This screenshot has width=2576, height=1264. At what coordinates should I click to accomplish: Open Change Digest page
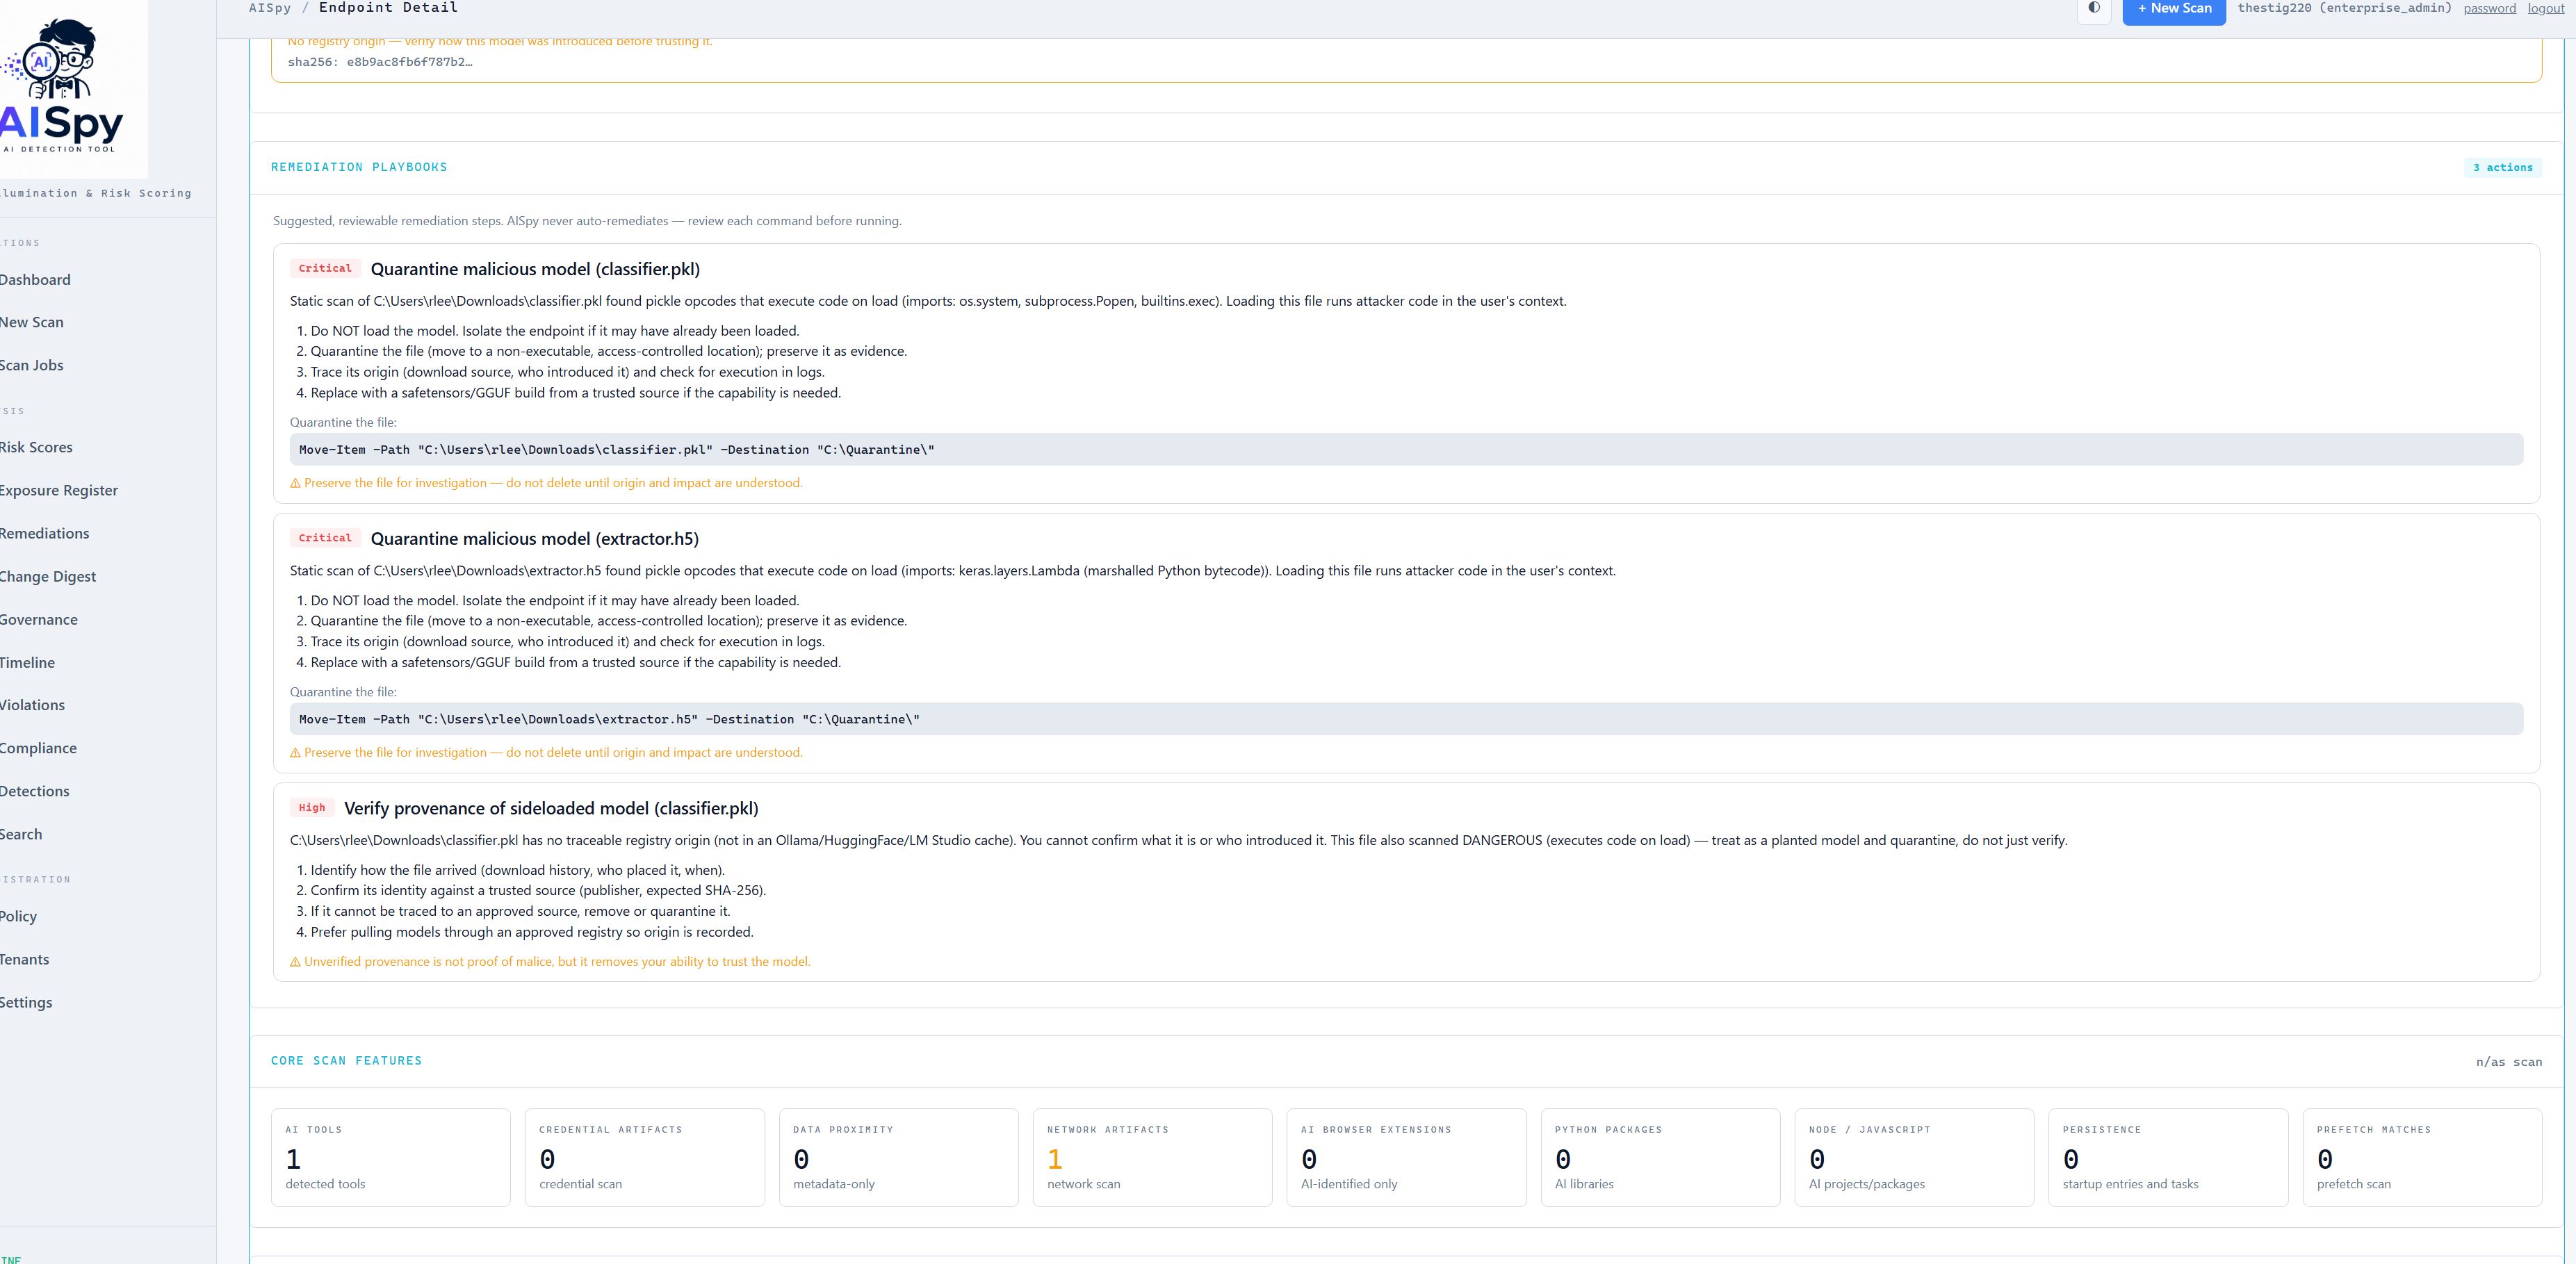(x=48, y=576)
